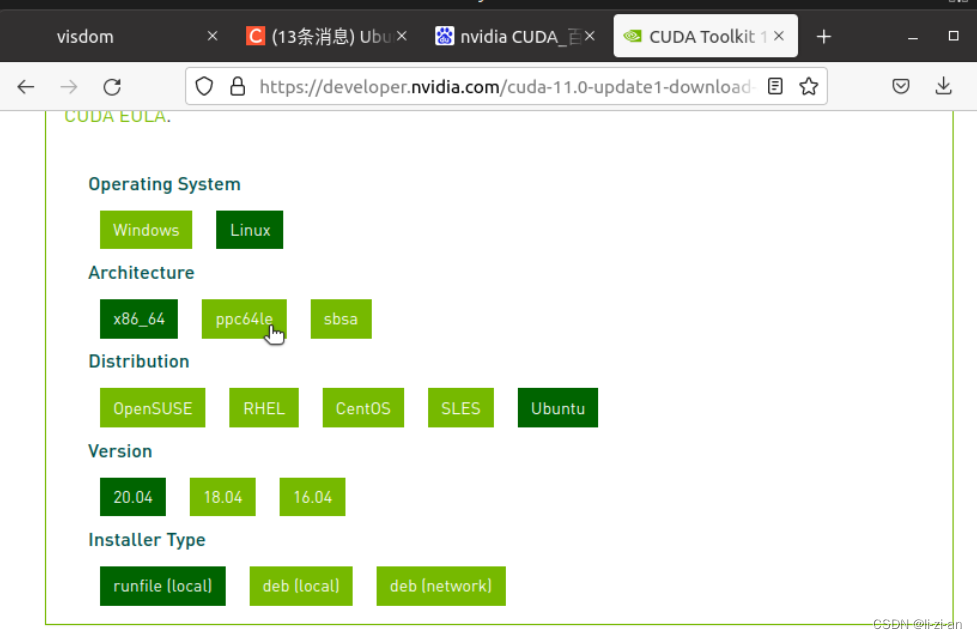Image resolution: width=977 pixels, height=639 pixels.
Task: Open the Downloads panel
Action: [x=943, y=86]
